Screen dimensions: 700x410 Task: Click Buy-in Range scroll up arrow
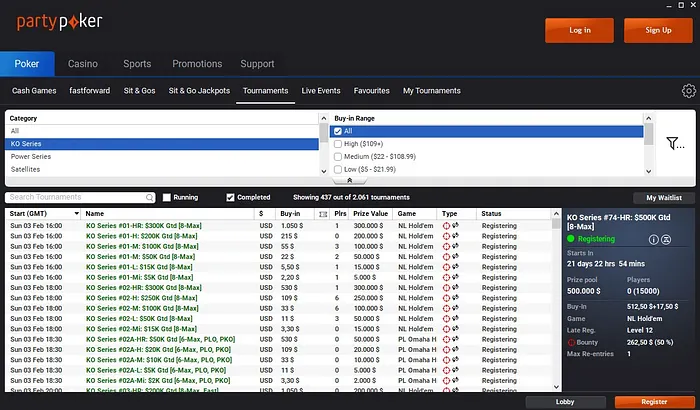648,118
